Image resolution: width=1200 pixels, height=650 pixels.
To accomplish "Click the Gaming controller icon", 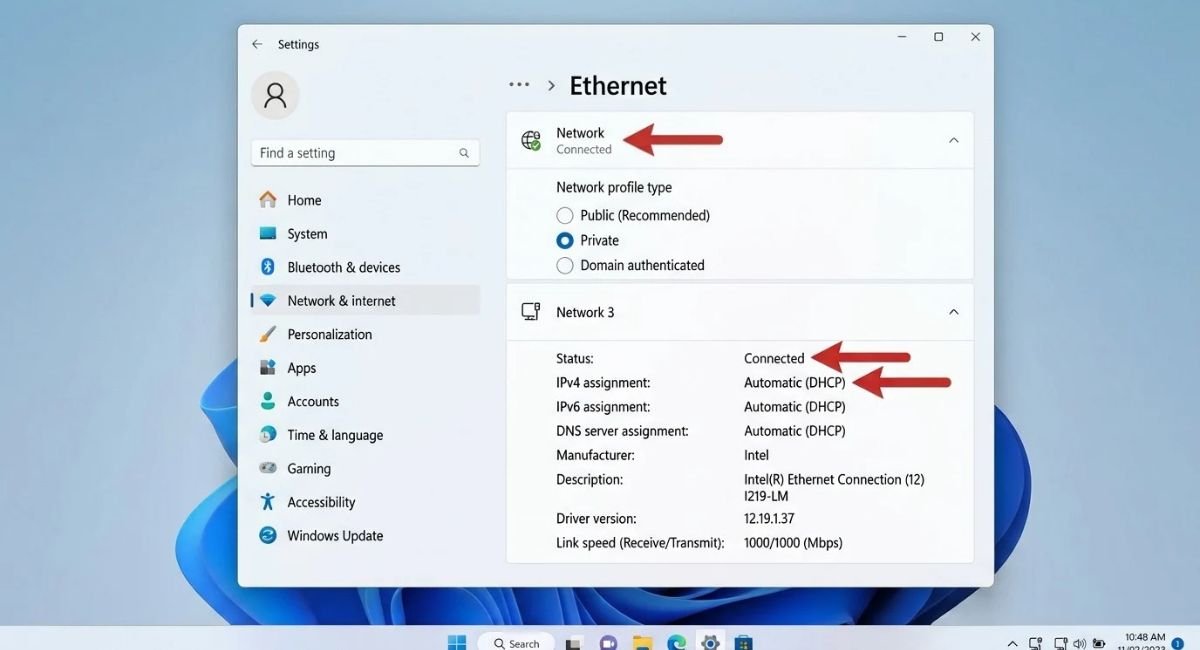I will coord(268,468).
